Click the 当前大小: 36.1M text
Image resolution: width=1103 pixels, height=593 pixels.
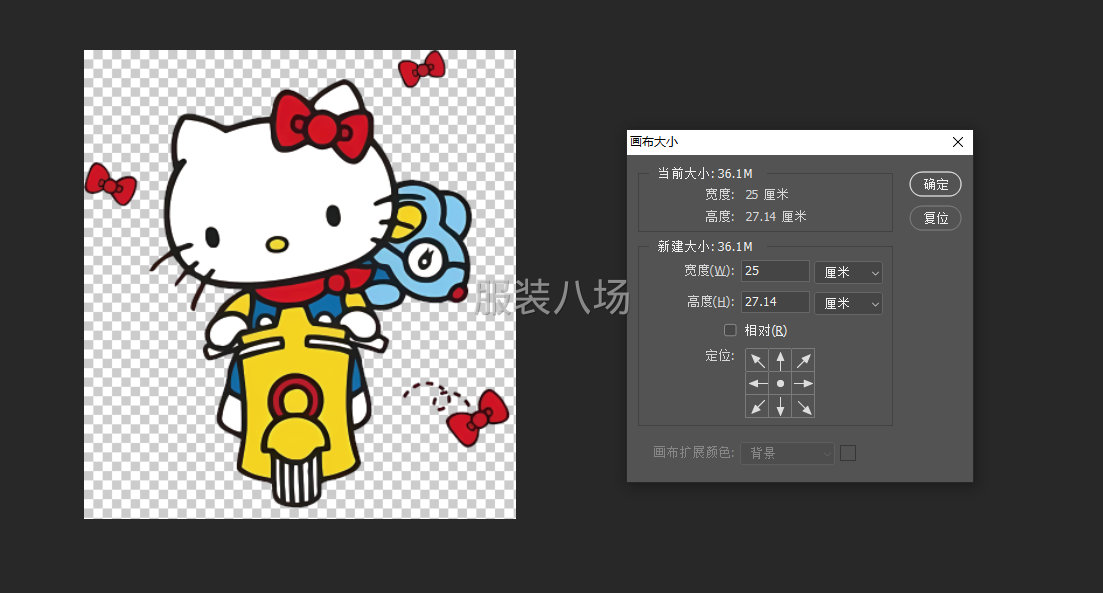(x=705, y=173)
